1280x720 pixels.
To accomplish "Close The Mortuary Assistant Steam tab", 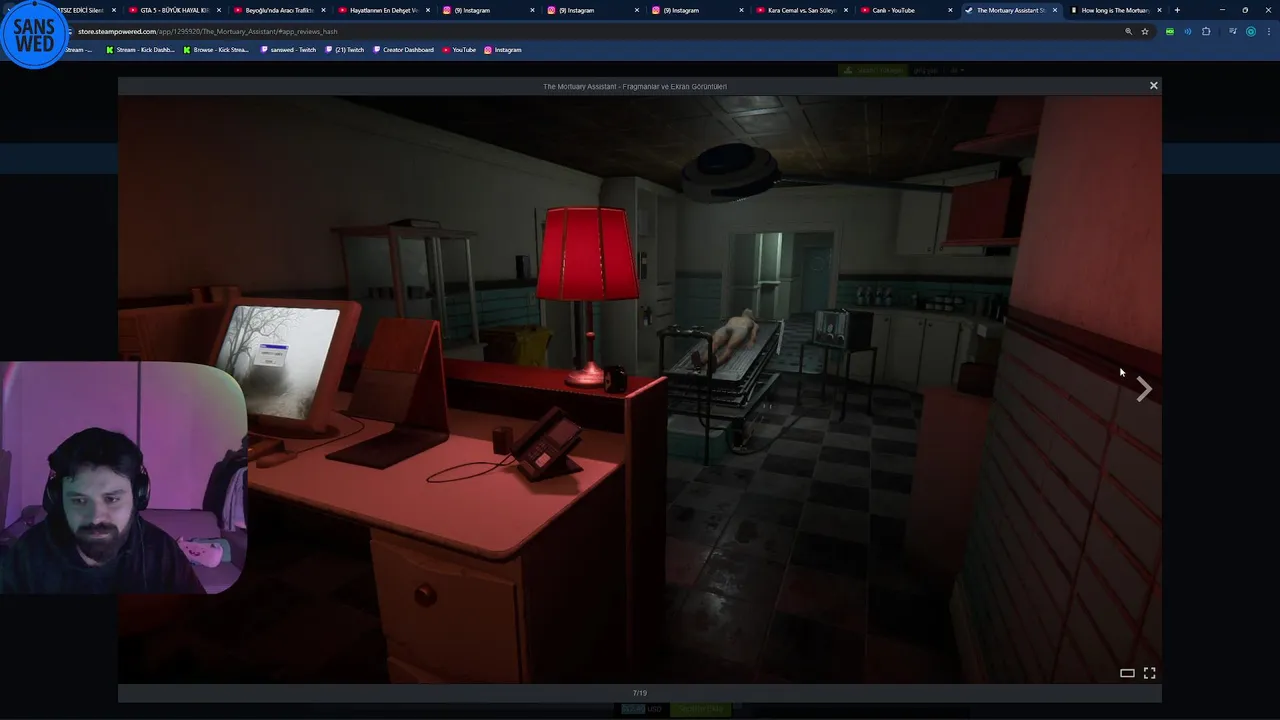I will [1055, 10].
